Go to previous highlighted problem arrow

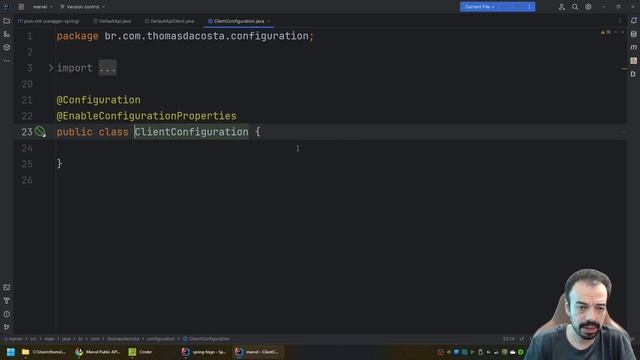tap(616, 32)
